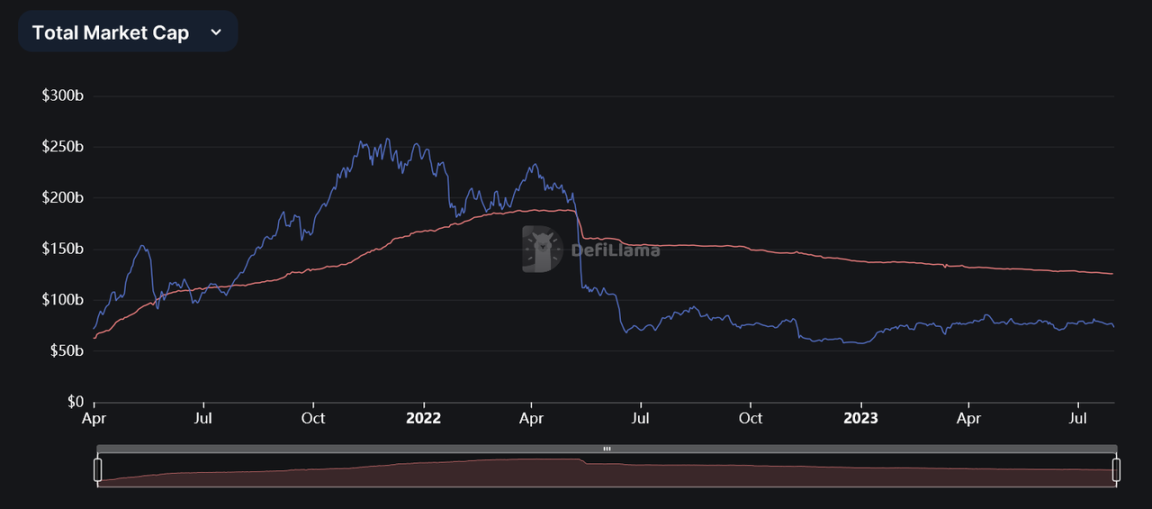Click the bold 2022 x-axis label
Screen dimensions: 1152x509
[423, 418]
